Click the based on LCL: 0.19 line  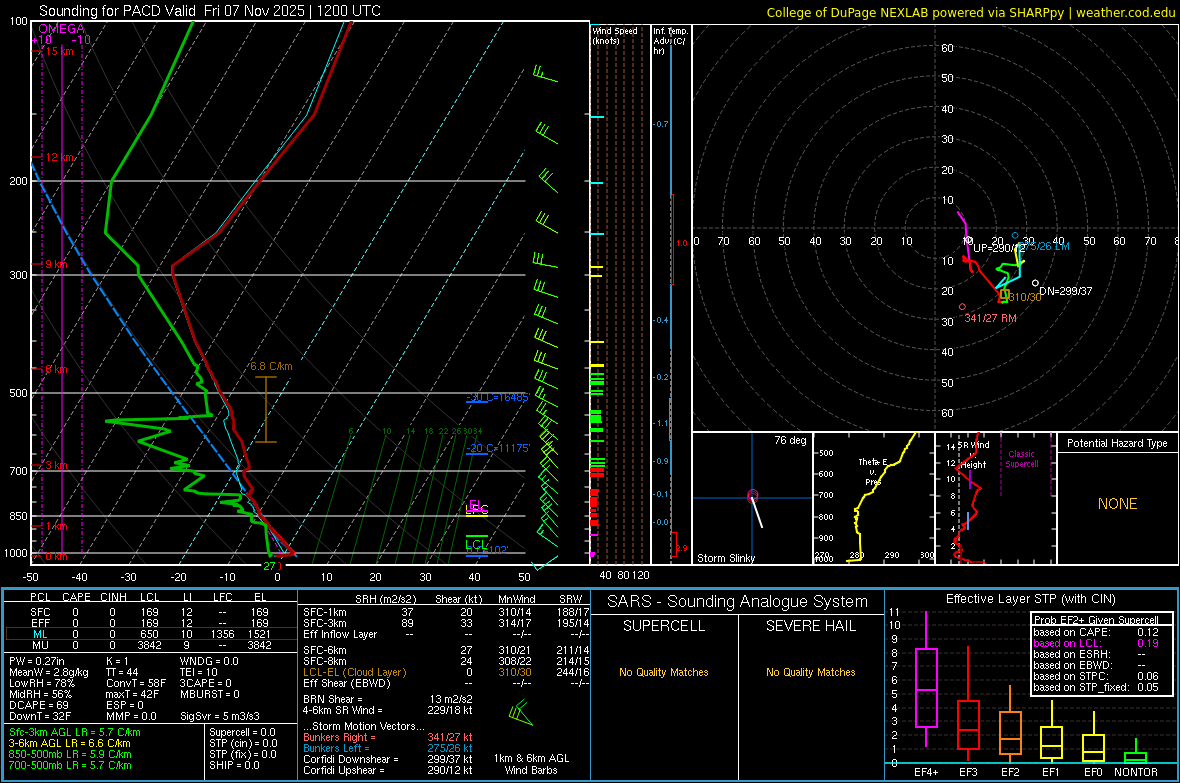tap(1096, 643)
